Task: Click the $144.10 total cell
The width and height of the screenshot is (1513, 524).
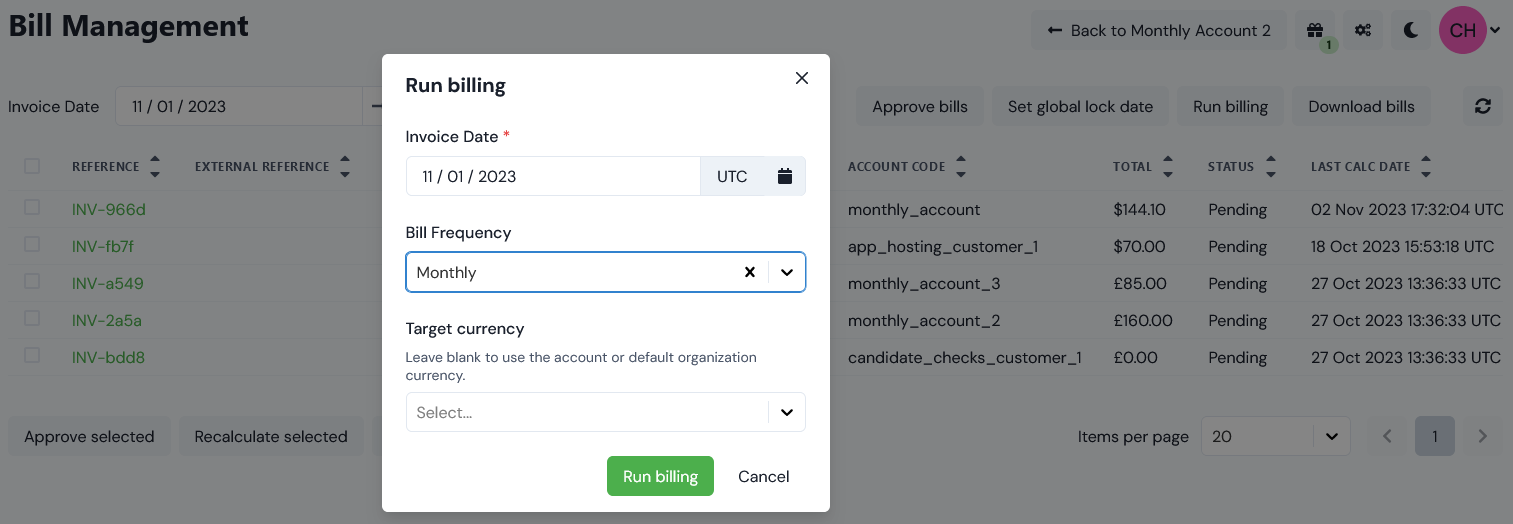Action: pyautogui.click(x=1139, y=210)
